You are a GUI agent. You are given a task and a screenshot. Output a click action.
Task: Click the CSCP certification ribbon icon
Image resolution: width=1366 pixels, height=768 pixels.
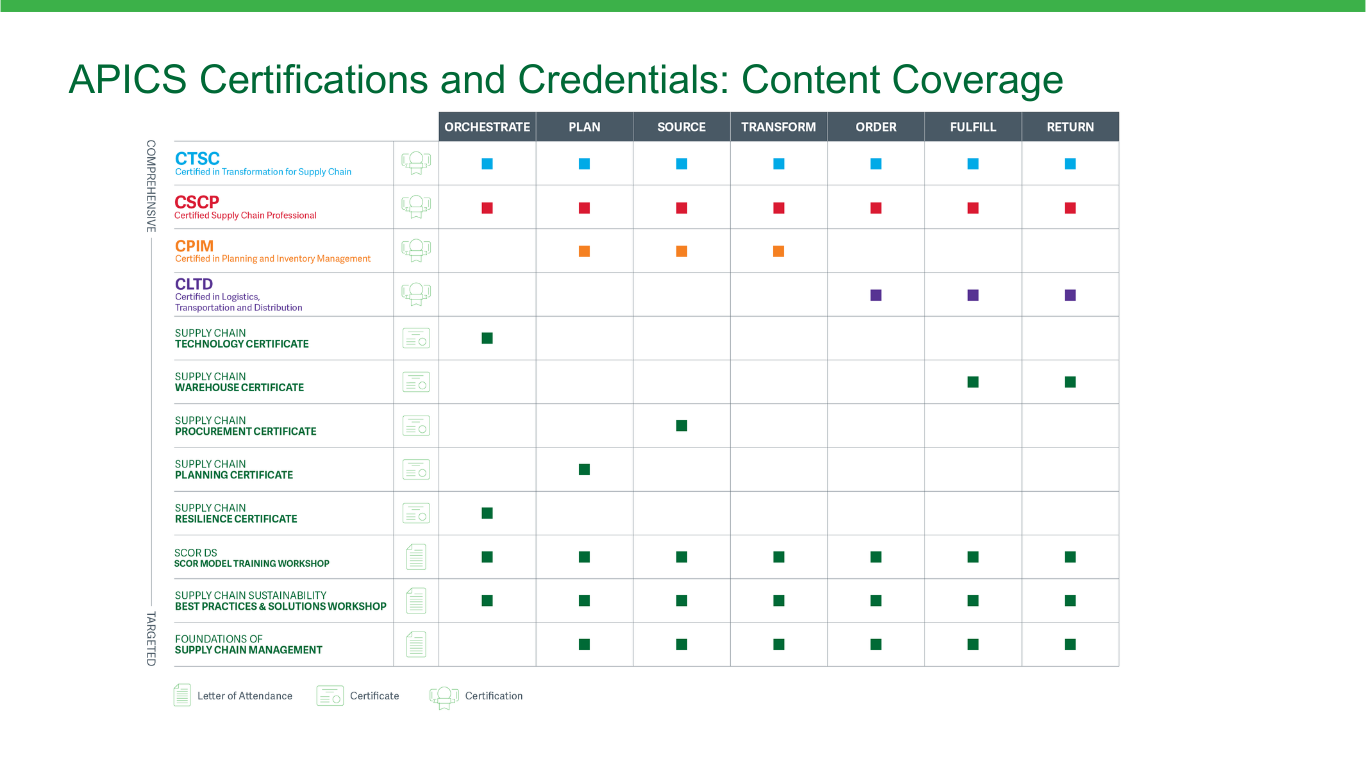pyautogui.click(x=416, y=207)
